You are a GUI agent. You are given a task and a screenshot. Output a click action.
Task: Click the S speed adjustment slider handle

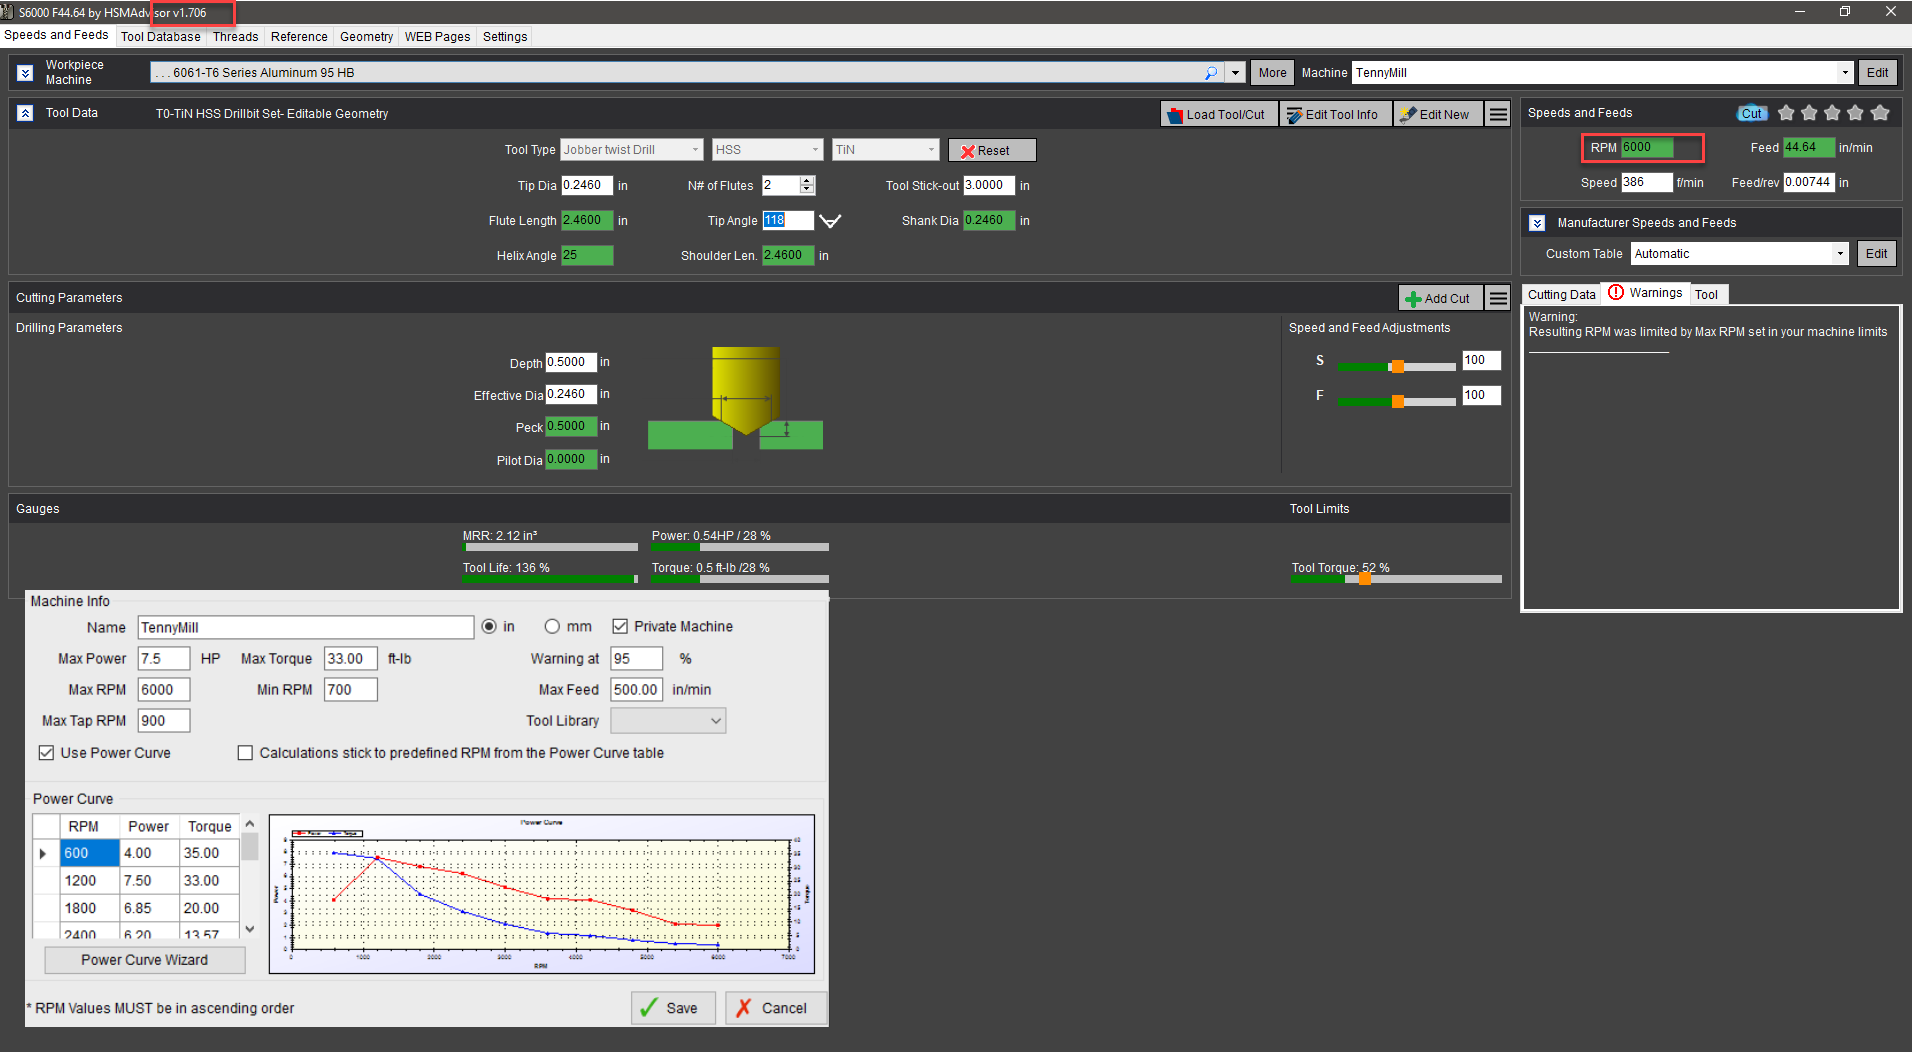pyautogui.click(x=1397, y=366)
